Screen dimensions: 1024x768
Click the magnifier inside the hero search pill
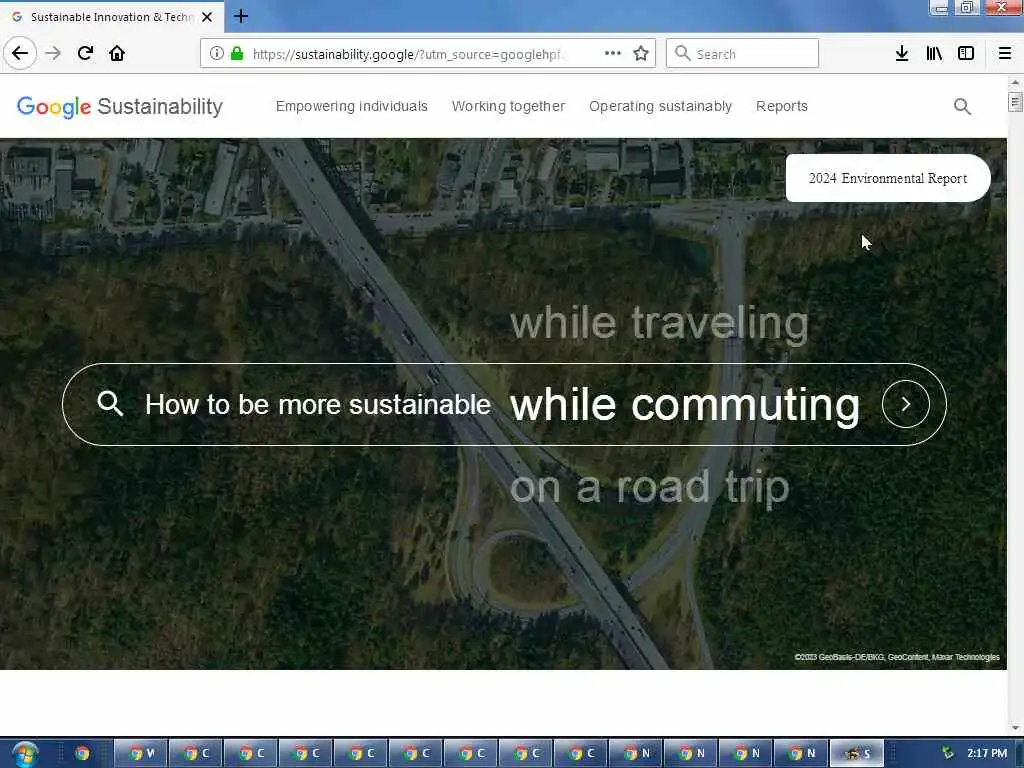110,404
